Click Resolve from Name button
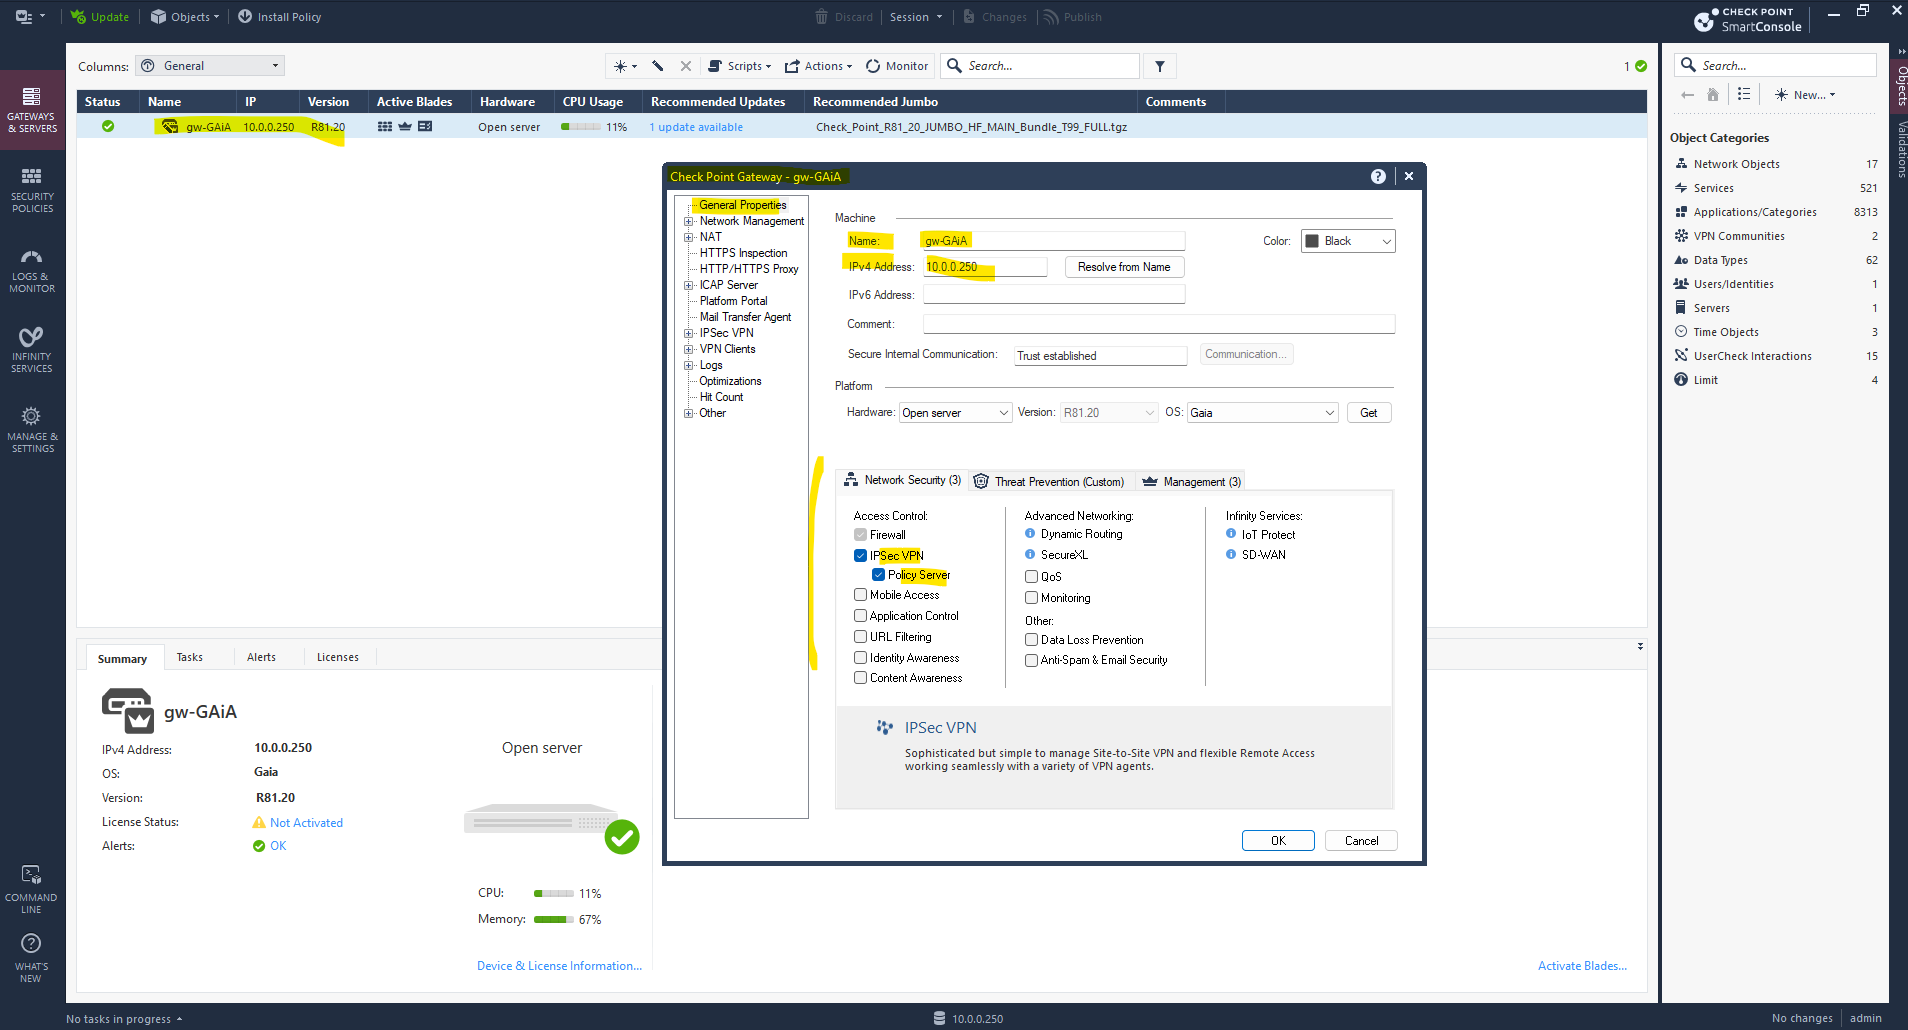Screen dimensions: 1908x1030 1124,267
